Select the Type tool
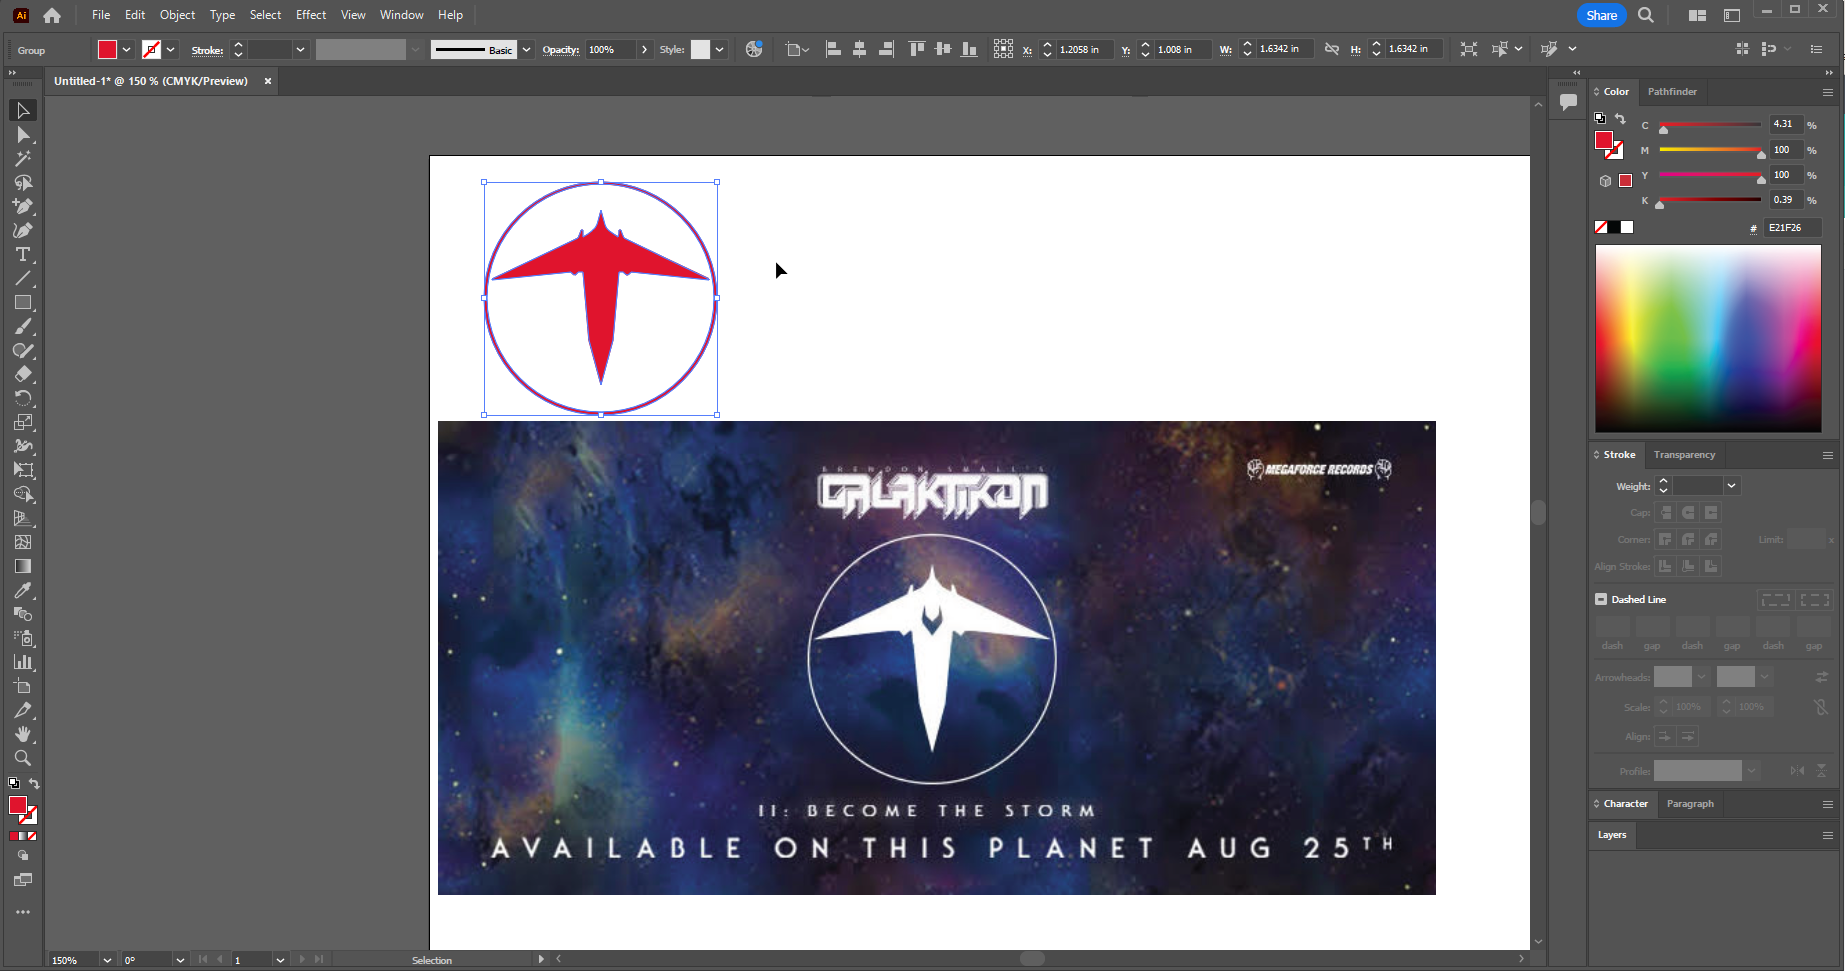Screen dimensions: 1845x971 click(x=23, y=255)
